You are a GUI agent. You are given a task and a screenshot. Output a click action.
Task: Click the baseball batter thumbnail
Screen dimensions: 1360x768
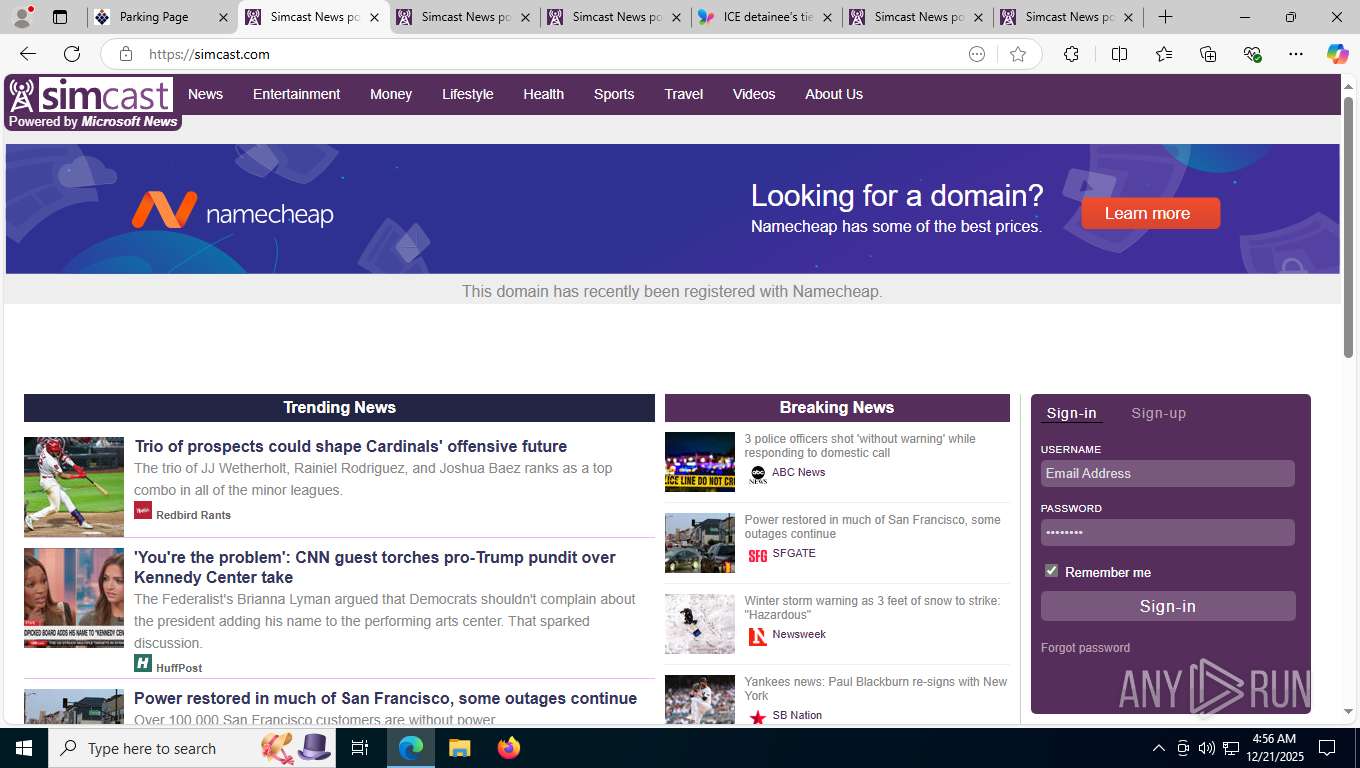[74, 487]
